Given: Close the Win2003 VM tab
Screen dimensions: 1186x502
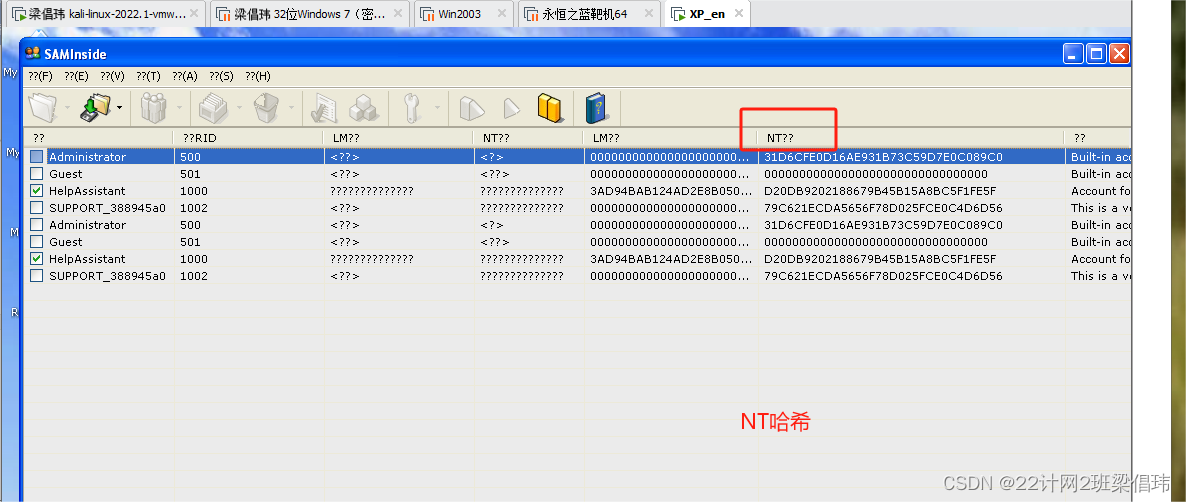Looking at the screenshot, I should pos(500,14).
